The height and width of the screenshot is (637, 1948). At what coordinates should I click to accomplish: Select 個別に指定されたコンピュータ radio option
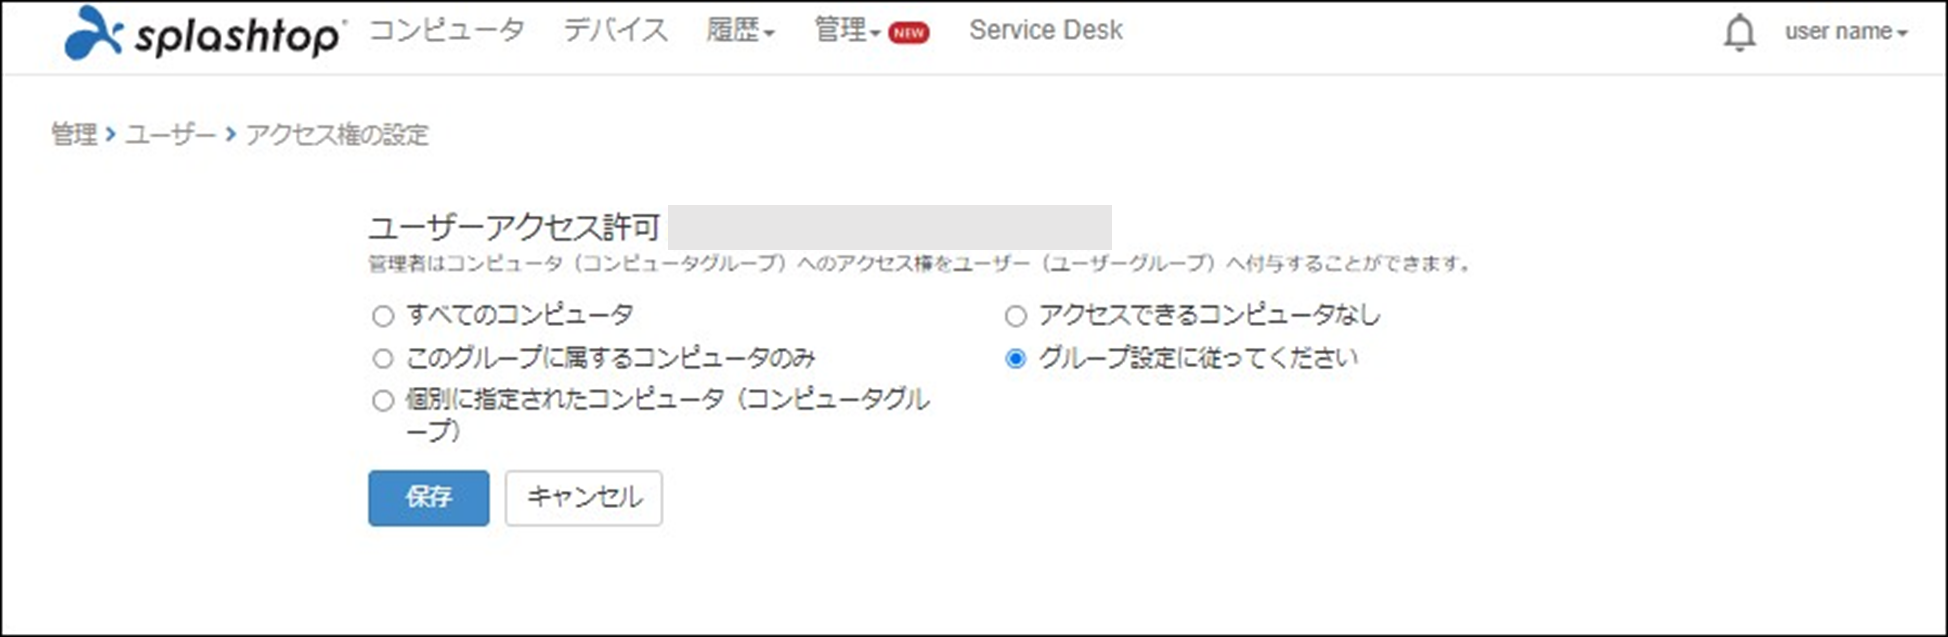tap(382, 401)
